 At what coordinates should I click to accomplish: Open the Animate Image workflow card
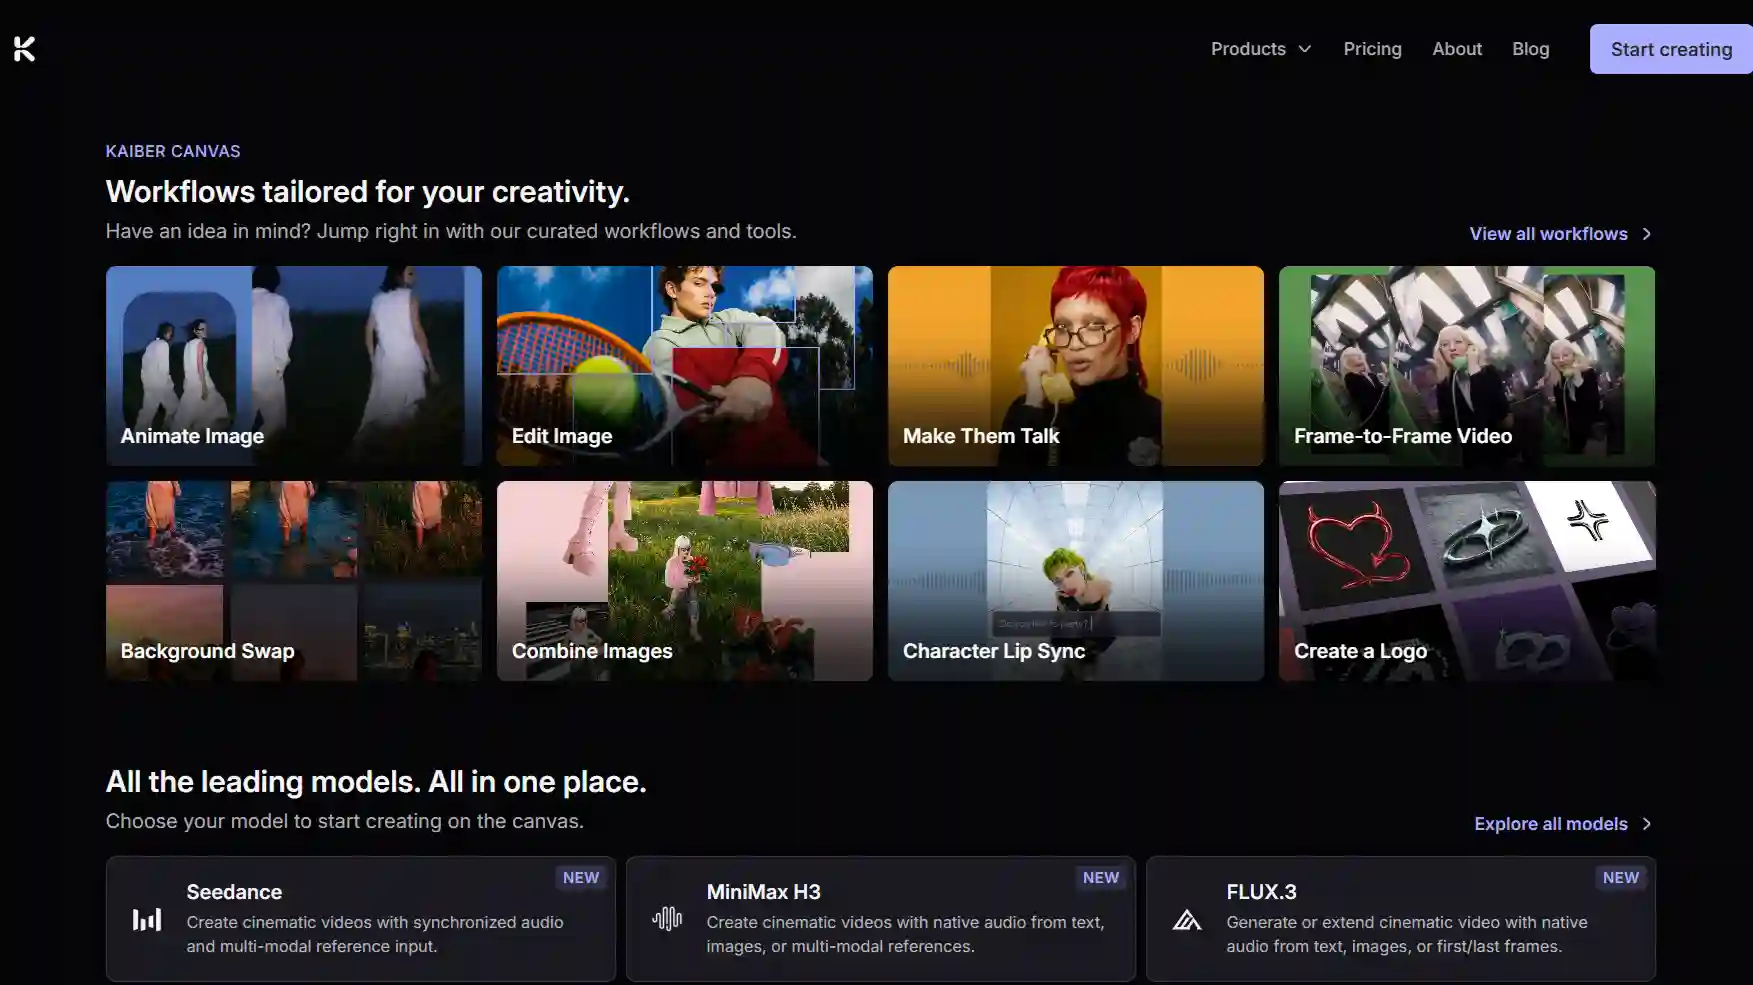coord(294,366)
